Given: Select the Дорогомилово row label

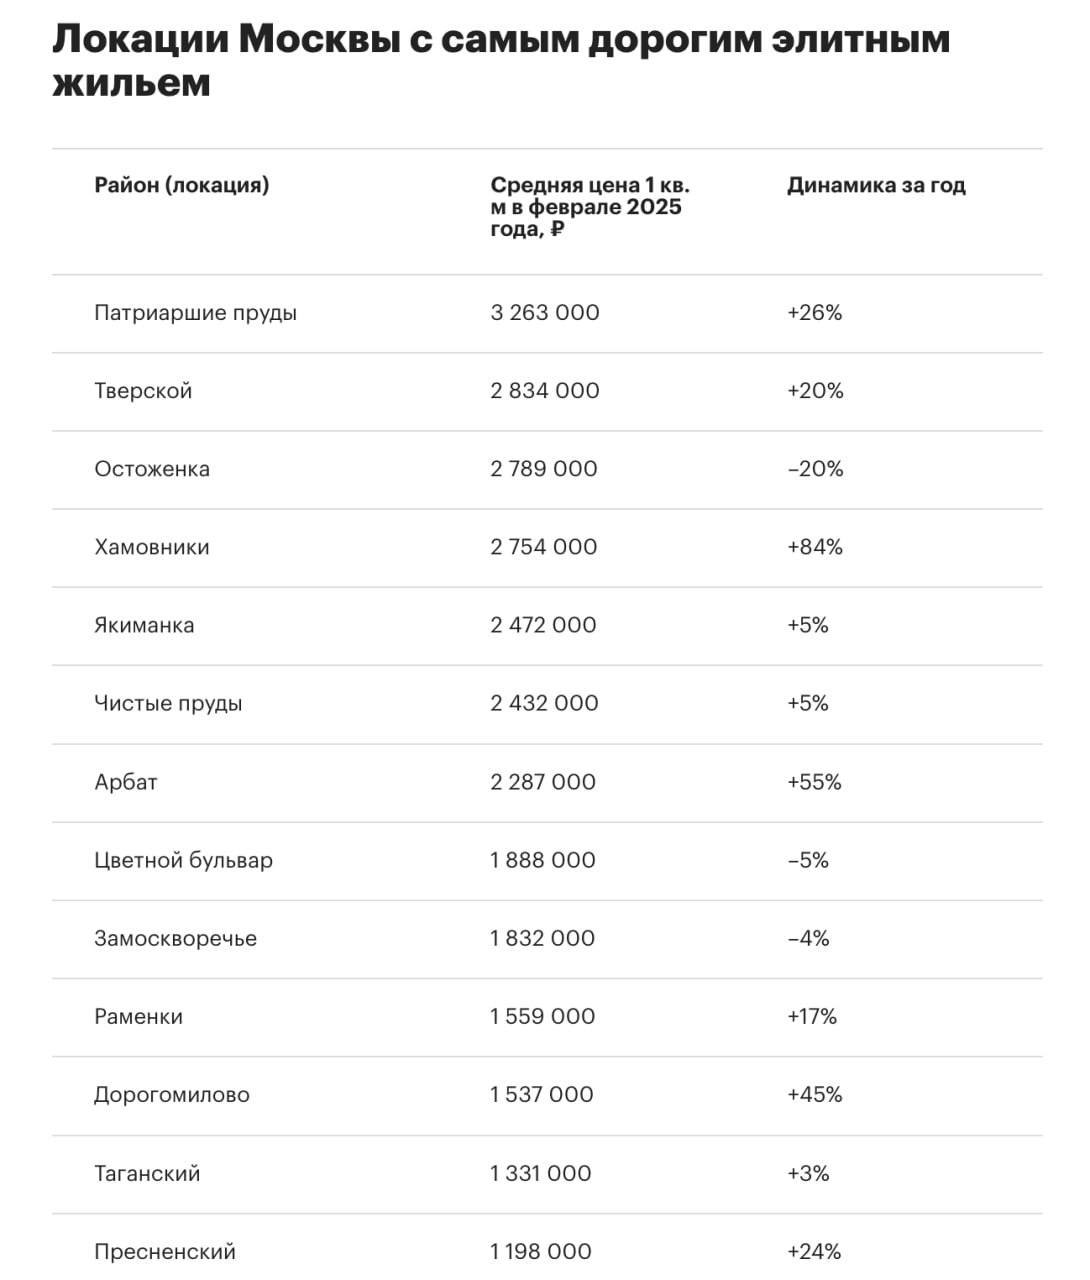Looking at the screenshot, I should click(172, 1095).
